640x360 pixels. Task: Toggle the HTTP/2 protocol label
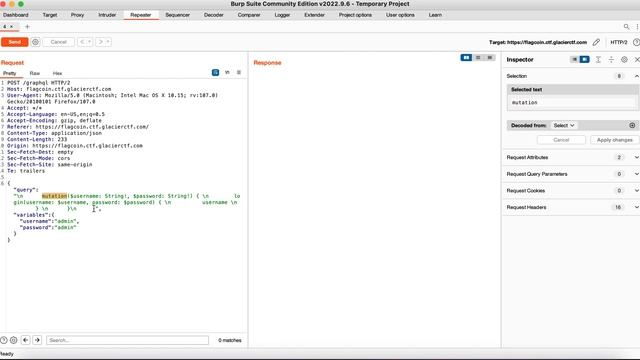pos(618,42)
